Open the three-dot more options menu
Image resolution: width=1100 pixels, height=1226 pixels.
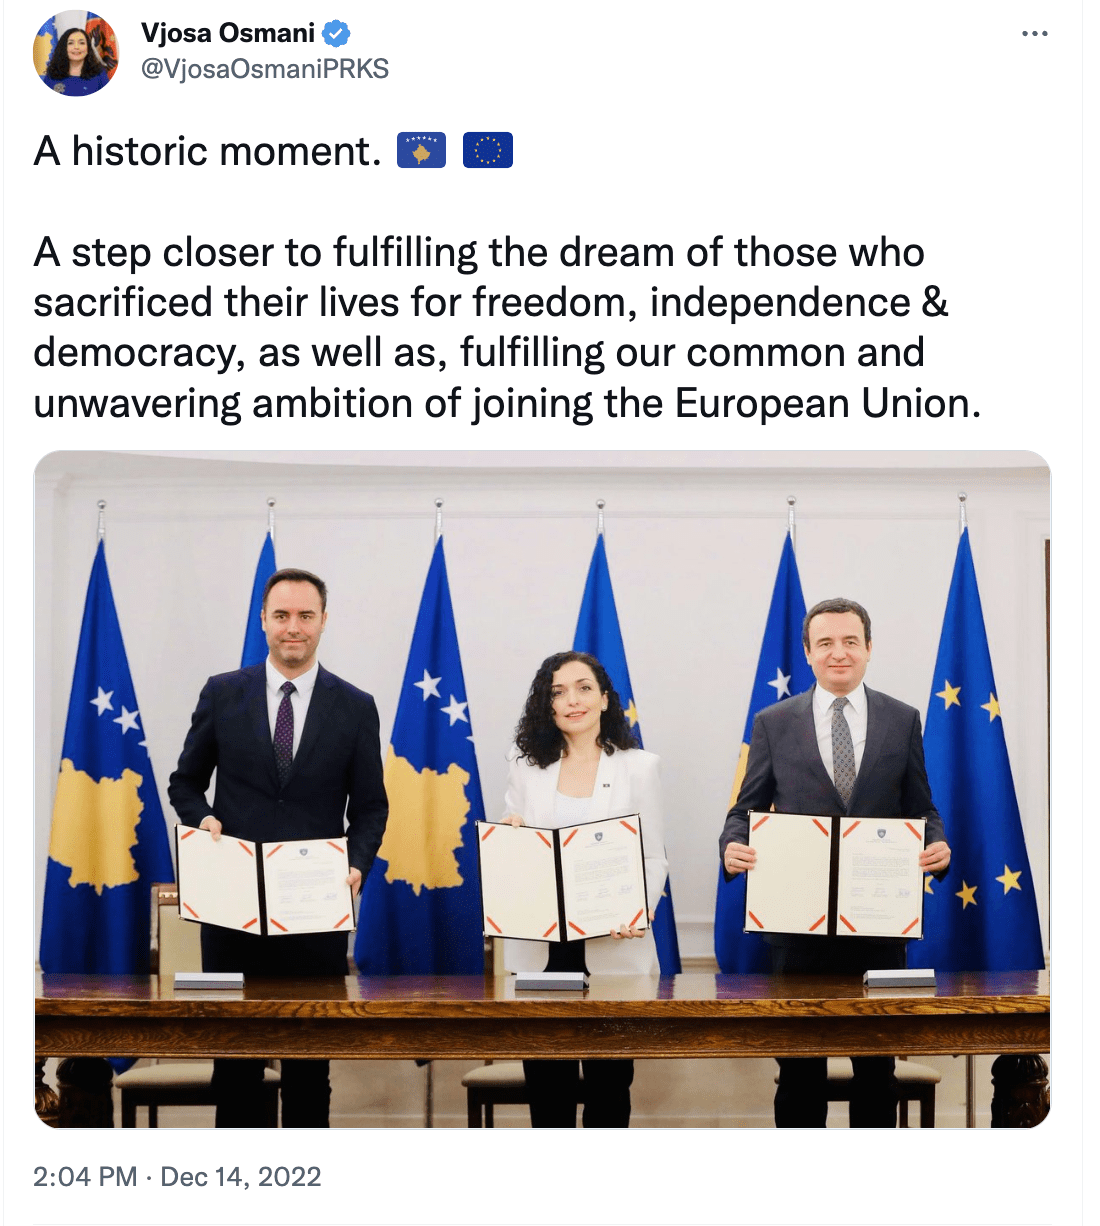(x=1035, y=34)
